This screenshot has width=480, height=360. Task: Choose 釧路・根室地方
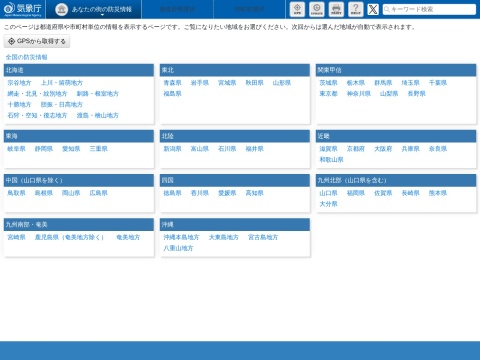click(x=98, y=94)
